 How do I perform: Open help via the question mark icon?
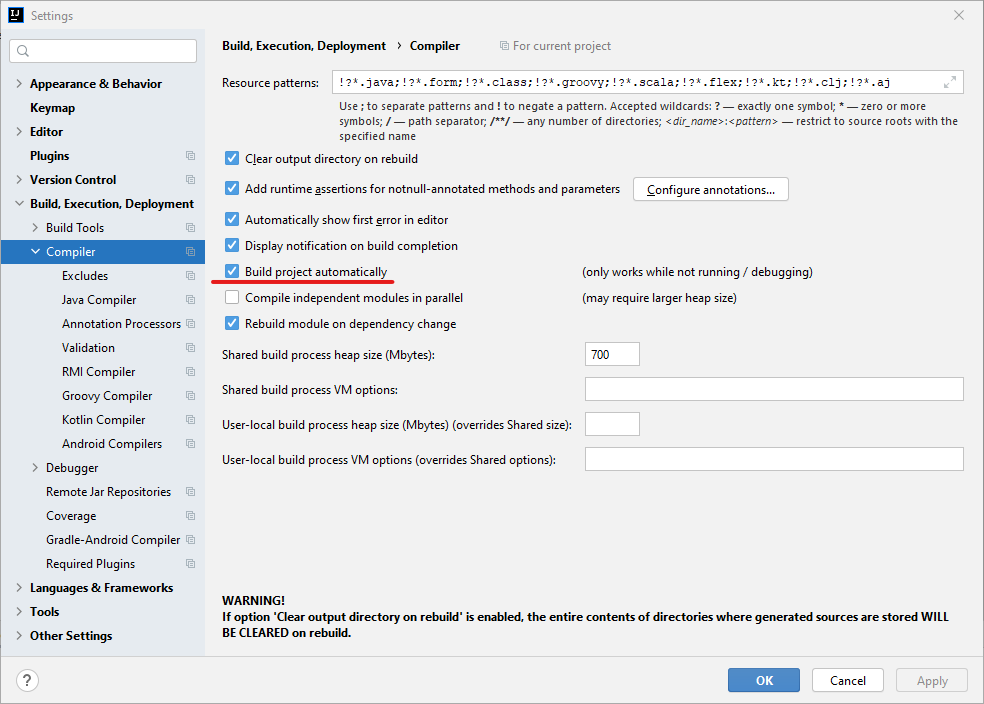26,680
